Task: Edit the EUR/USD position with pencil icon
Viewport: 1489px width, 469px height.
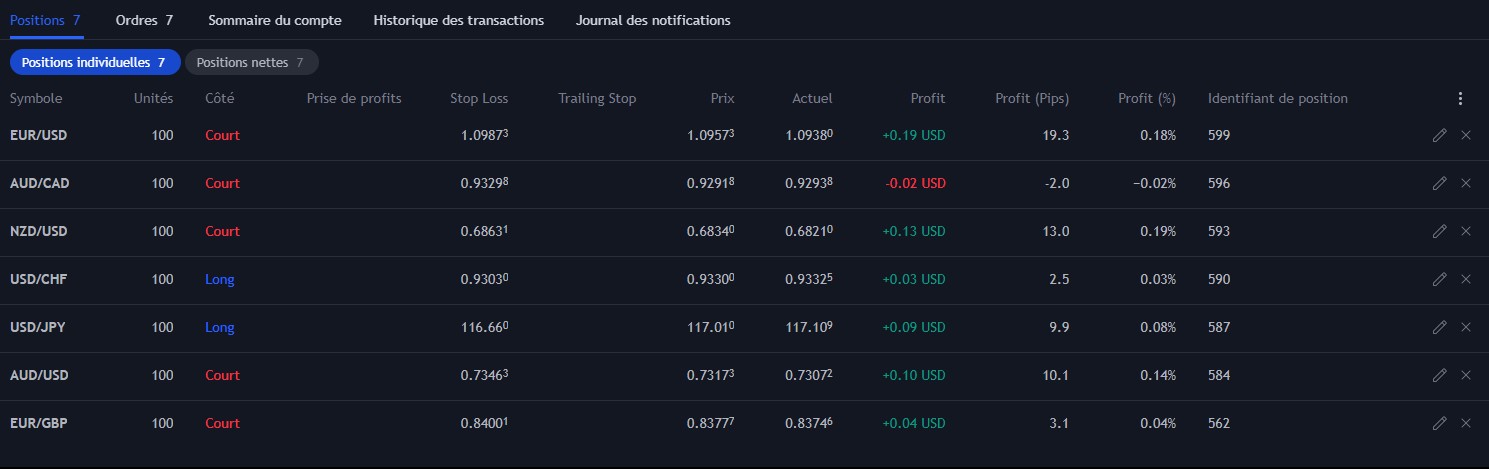Action: [1439, 135]
